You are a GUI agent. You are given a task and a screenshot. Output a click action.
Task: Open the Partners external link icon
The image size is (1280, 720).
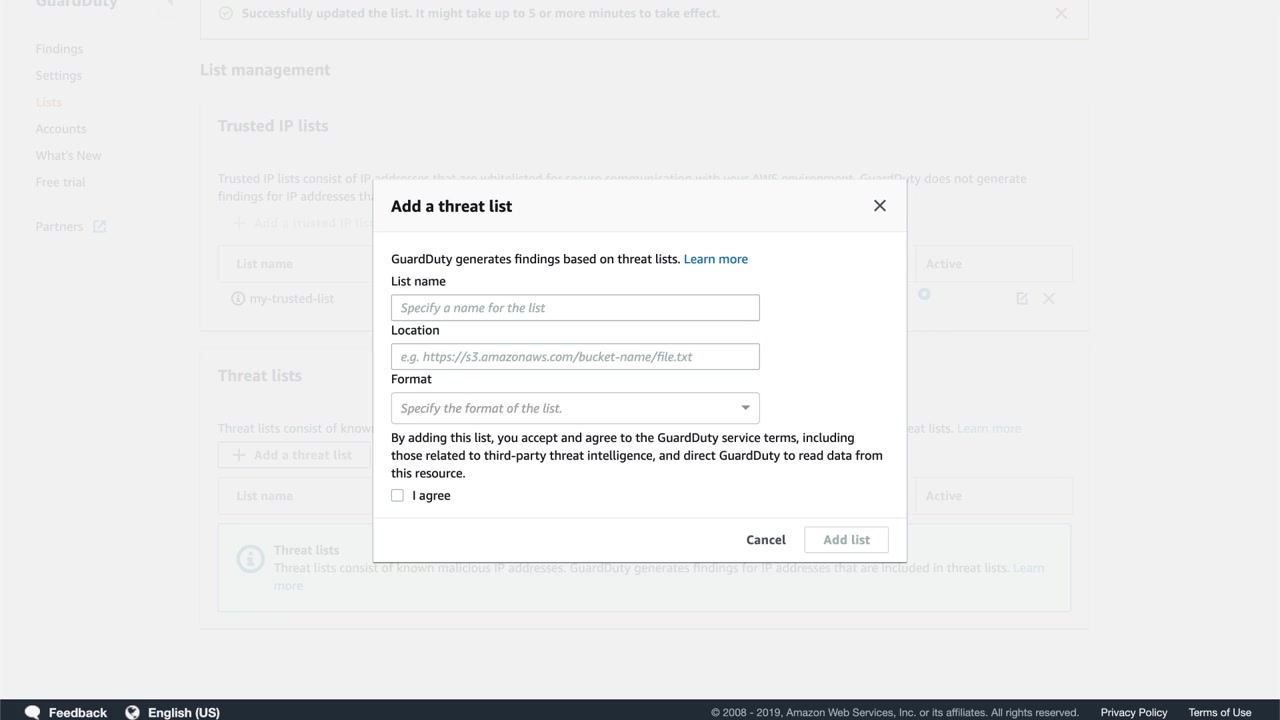pyautogui.click(x=99, y=227)
